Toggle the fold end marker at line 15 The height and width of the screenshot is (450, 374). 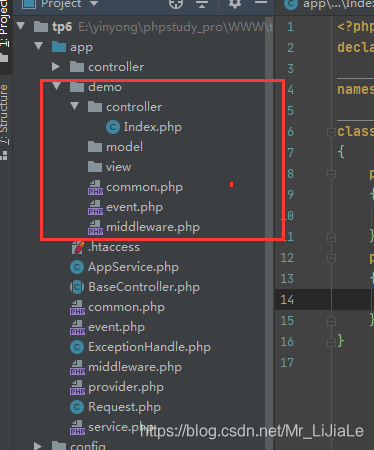[331, 321]
